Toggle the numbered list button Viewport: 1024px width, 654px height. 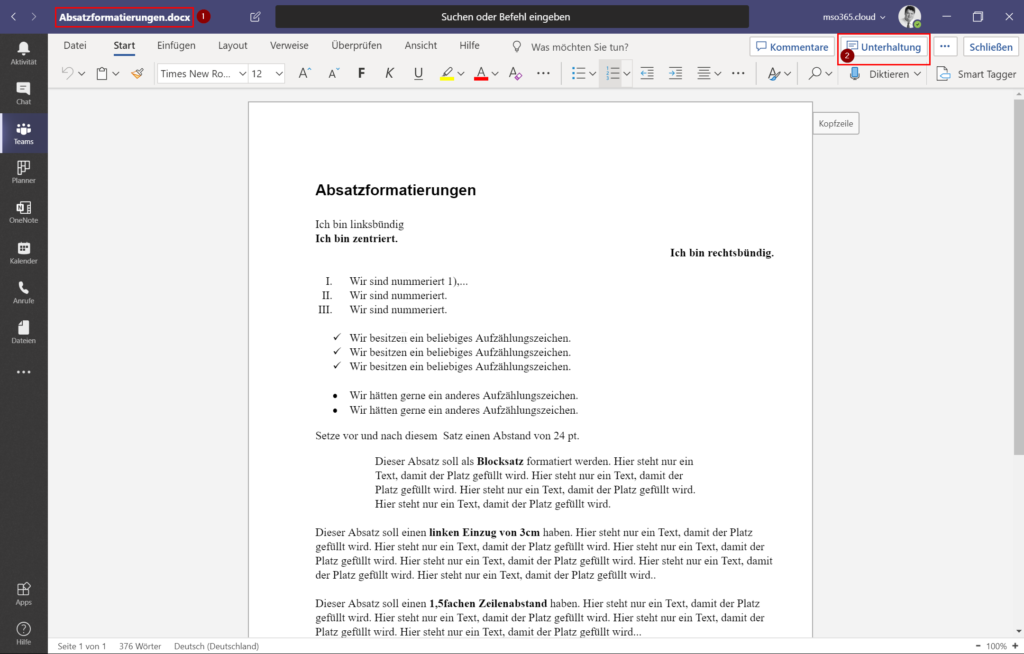(612, 73)
